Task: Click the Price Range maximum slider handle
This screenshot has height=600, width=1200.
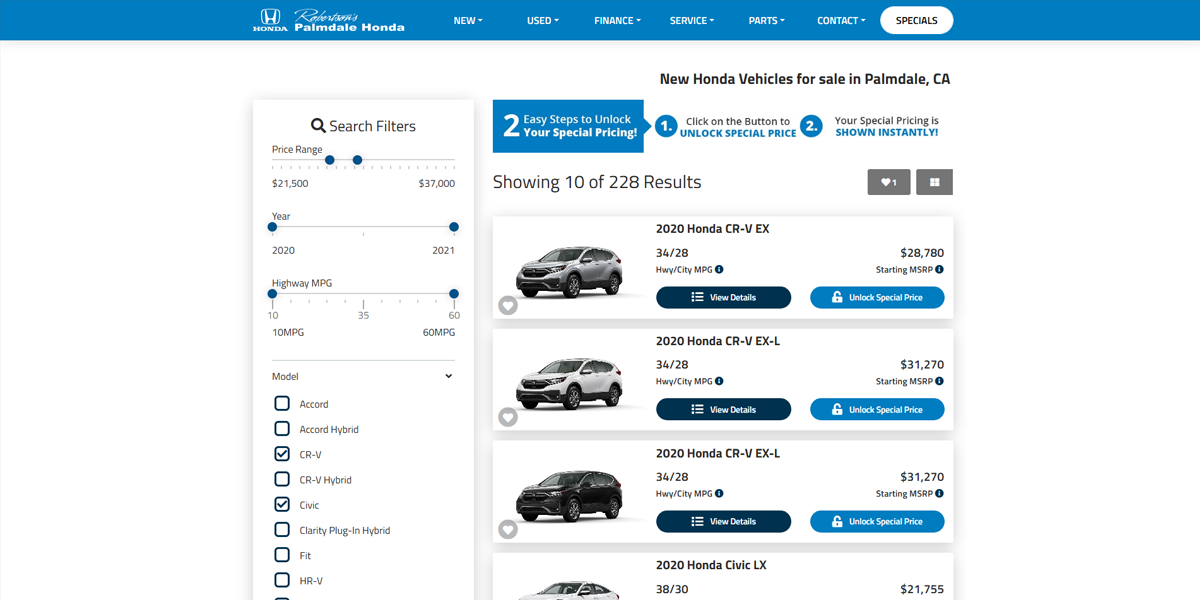Action: coord(357,160)
